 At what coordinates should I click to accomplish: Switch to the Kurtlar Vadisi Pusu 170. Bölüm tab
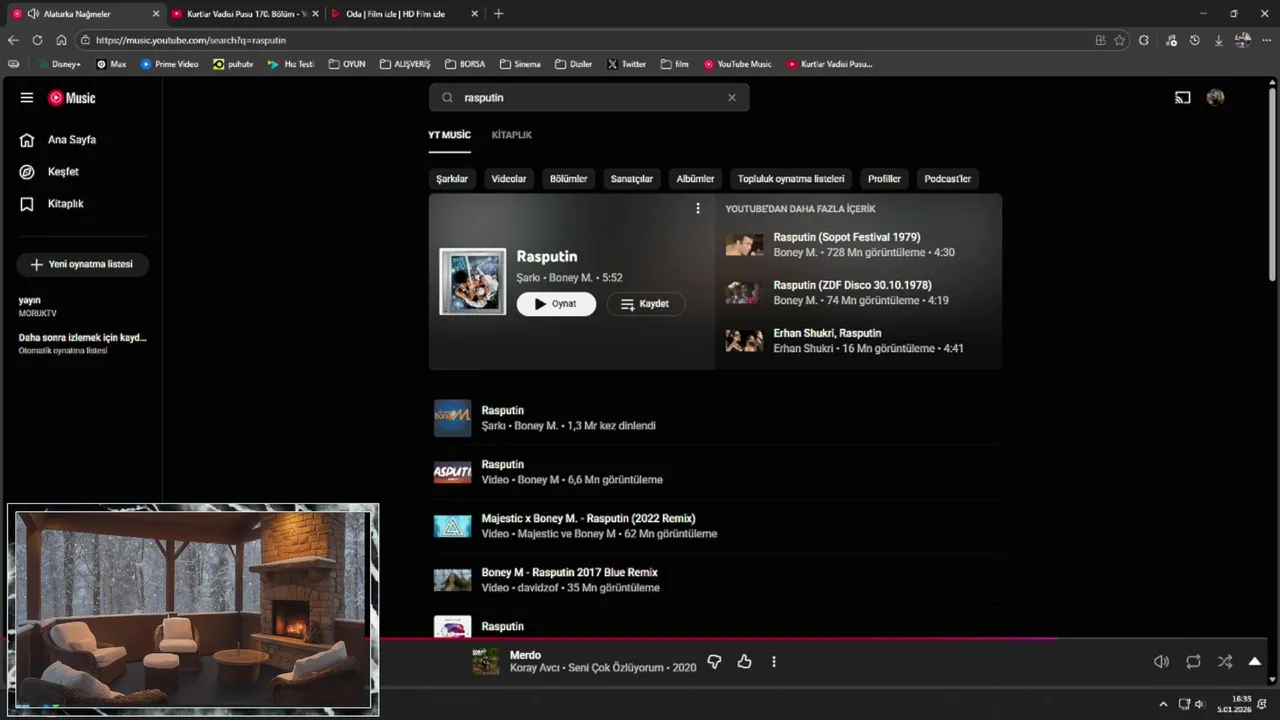point(244,14)
